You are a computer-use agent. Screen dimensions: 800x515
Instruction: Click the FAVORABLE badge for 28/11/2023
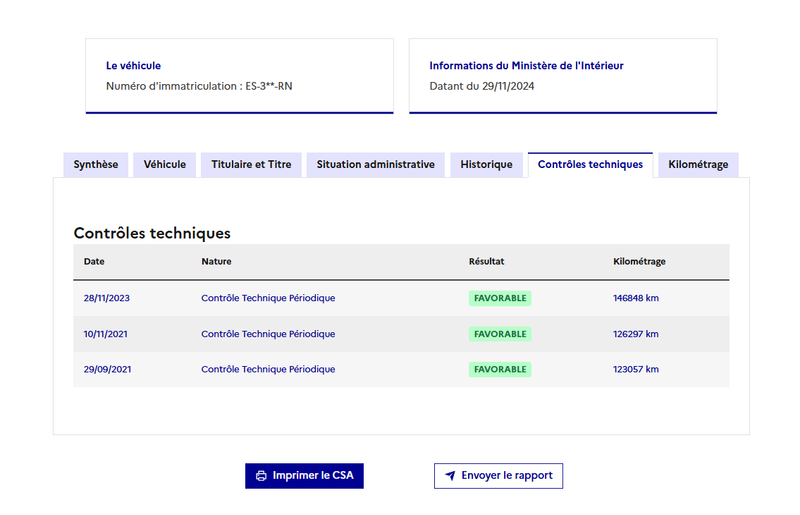click(x=500, y=298)
